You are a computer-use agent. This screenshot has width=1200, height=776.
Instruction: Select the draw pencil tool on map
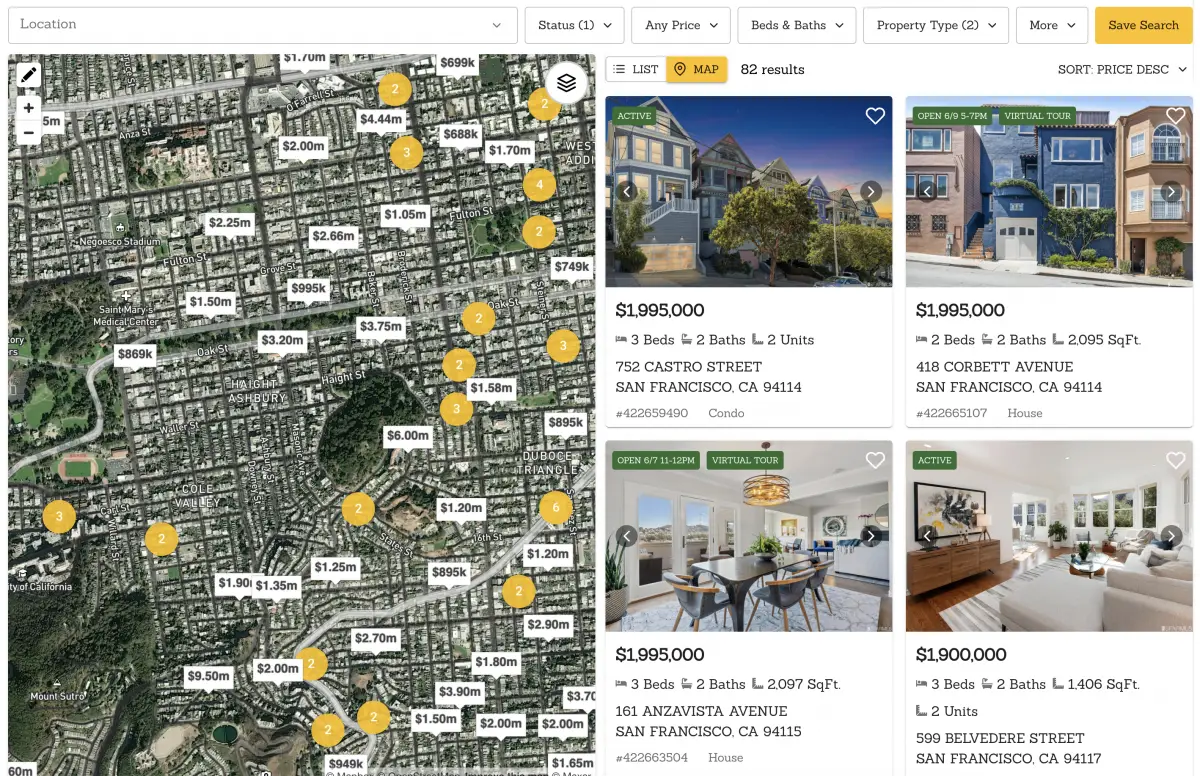click(x=29, y=75)
